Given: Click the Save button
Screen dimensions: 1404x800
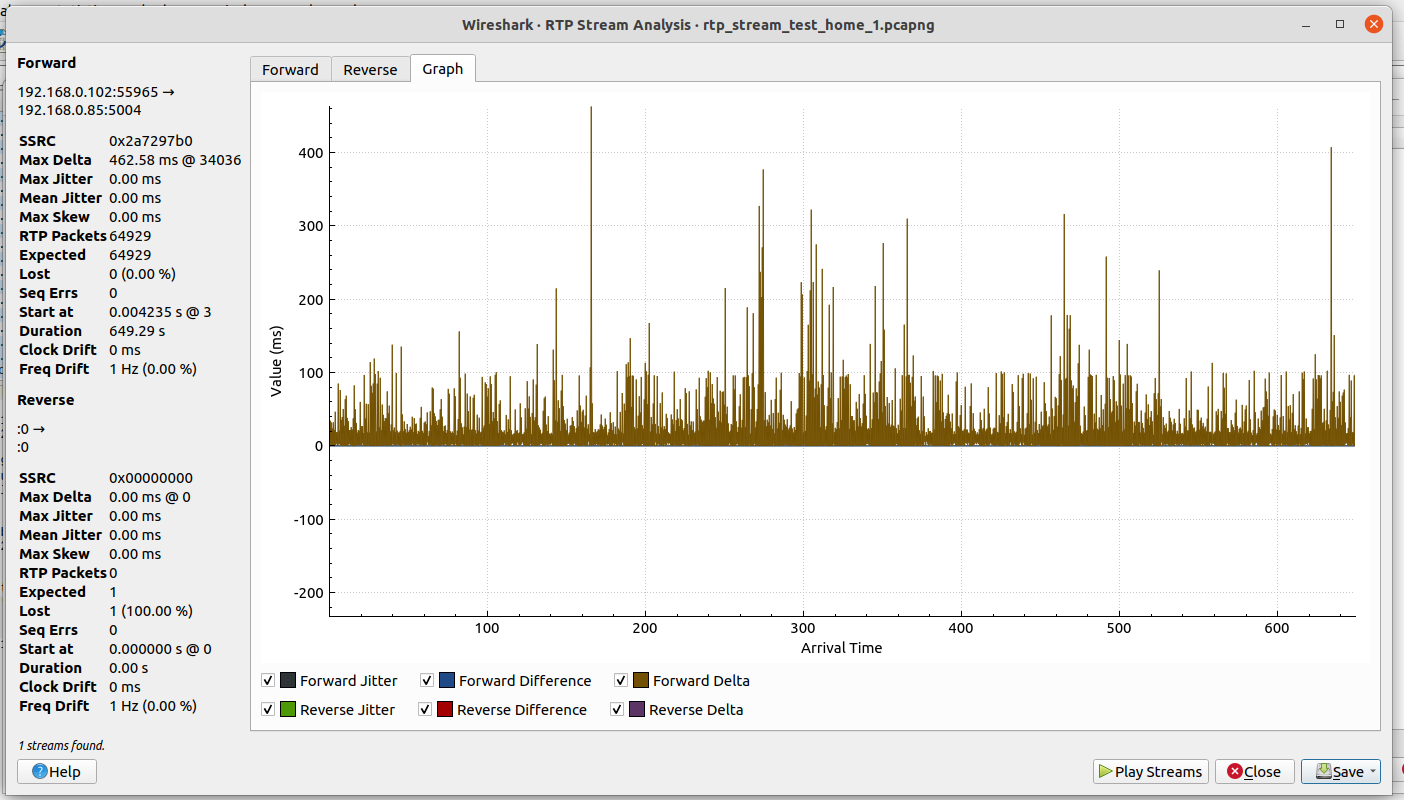Looking at the screenshot, I should (1340, 772).
